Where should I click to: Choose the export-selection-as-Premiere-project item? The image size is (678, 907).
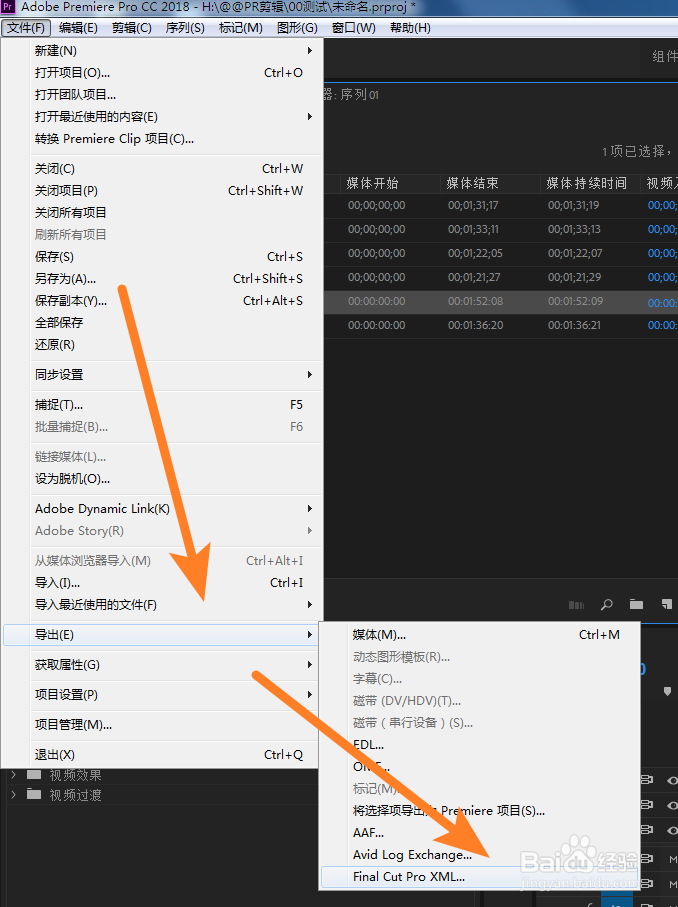click(480, 810)
